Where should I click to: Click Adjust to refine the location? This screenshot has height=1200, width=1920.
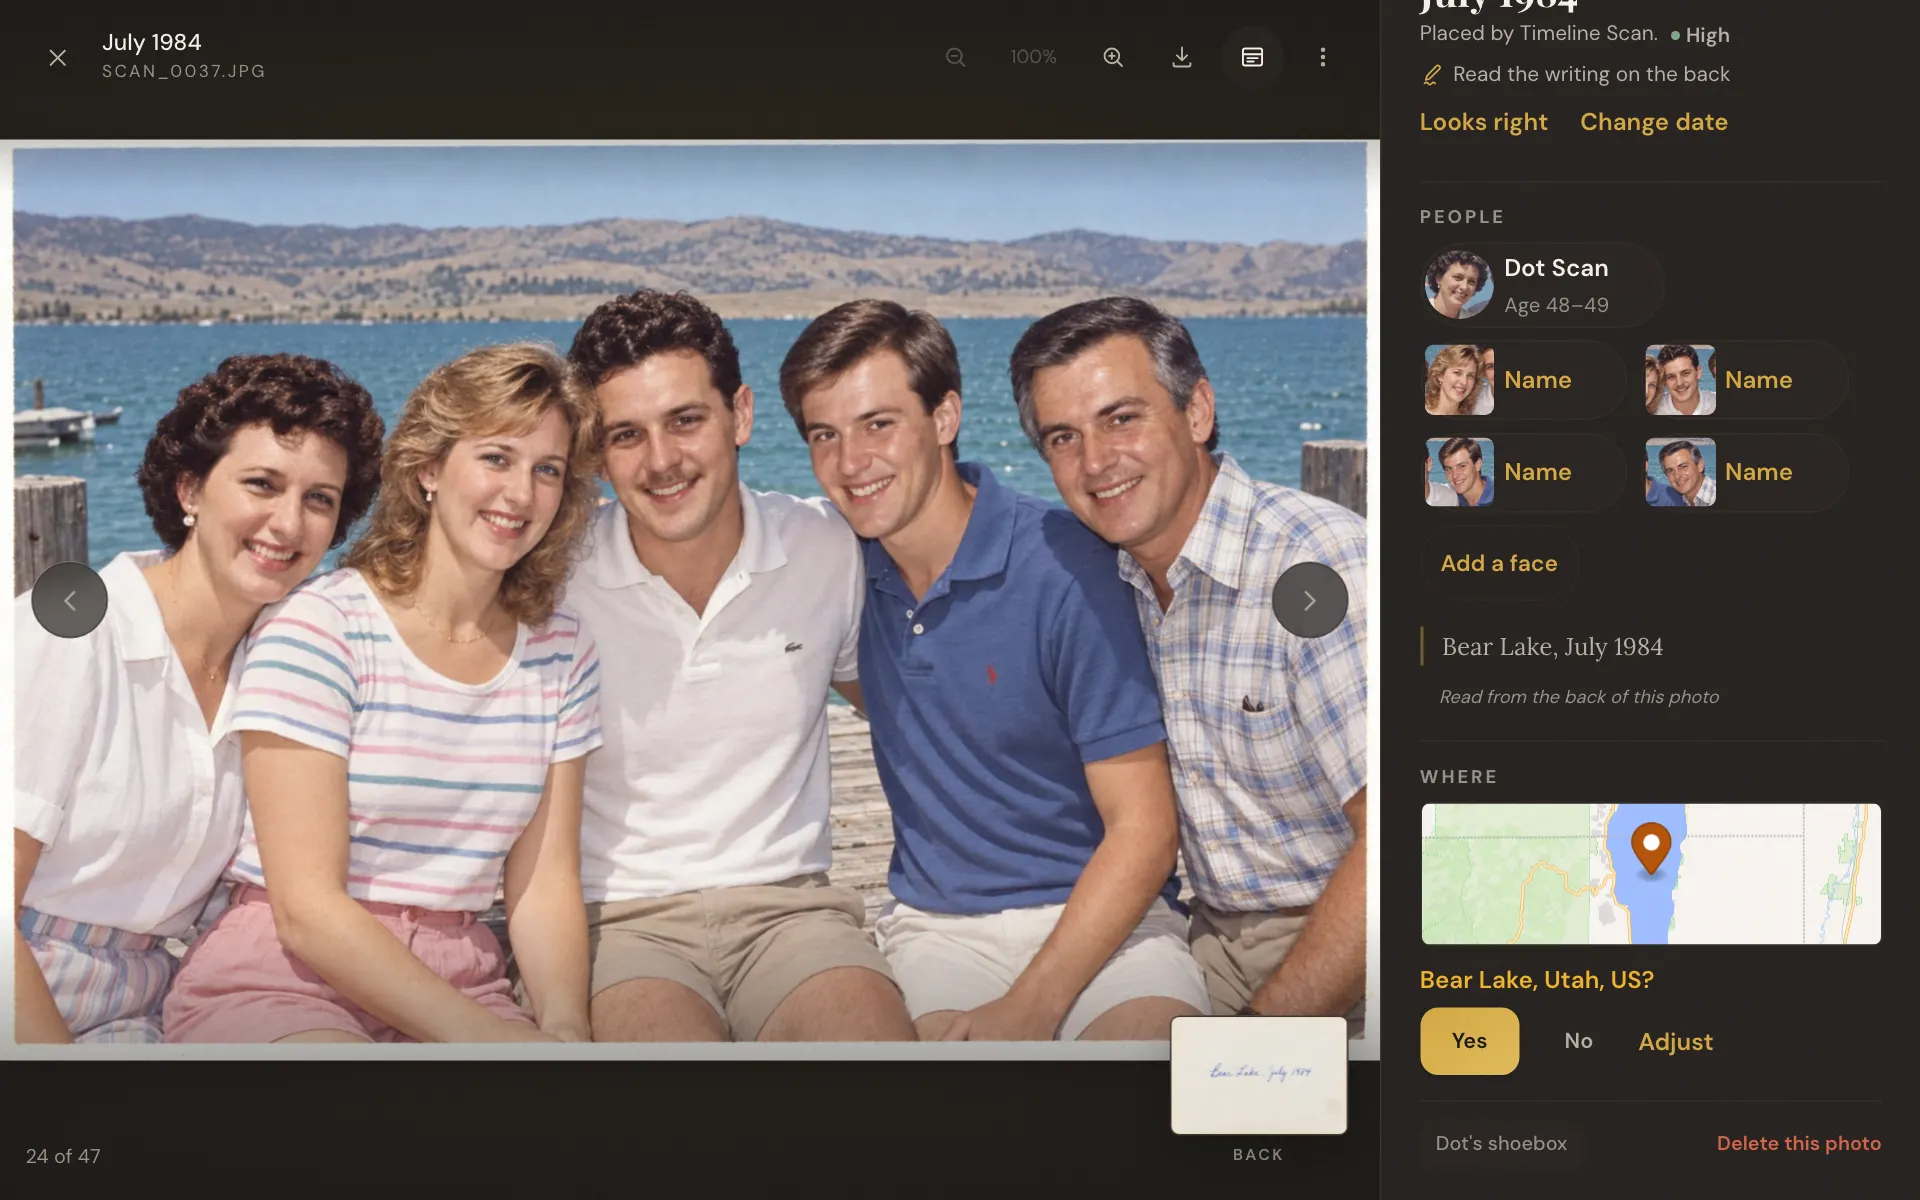(x=1675, y=1042)
